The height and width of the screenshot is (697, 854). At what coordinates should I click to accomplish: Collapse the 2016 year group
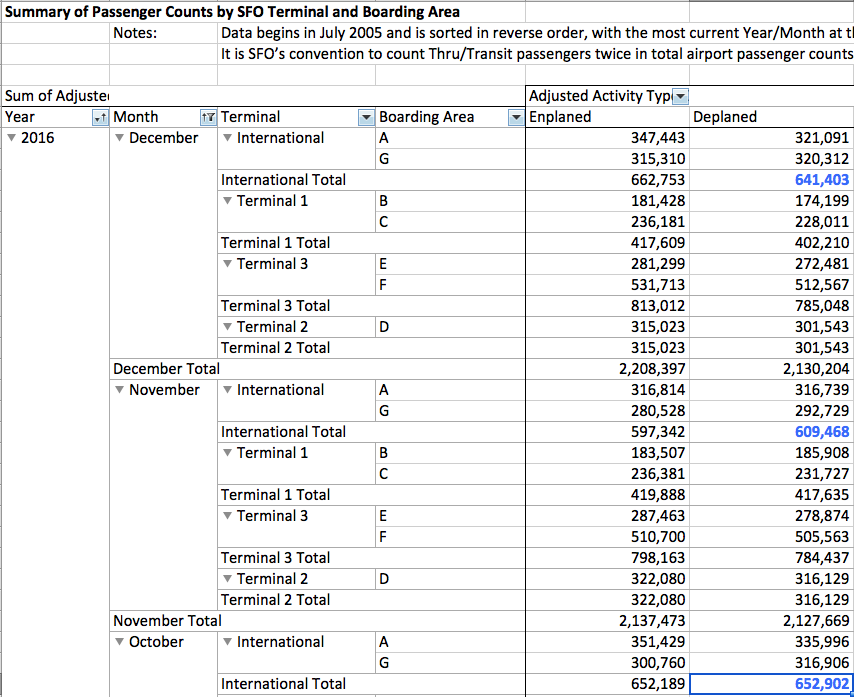click(11, 138)
